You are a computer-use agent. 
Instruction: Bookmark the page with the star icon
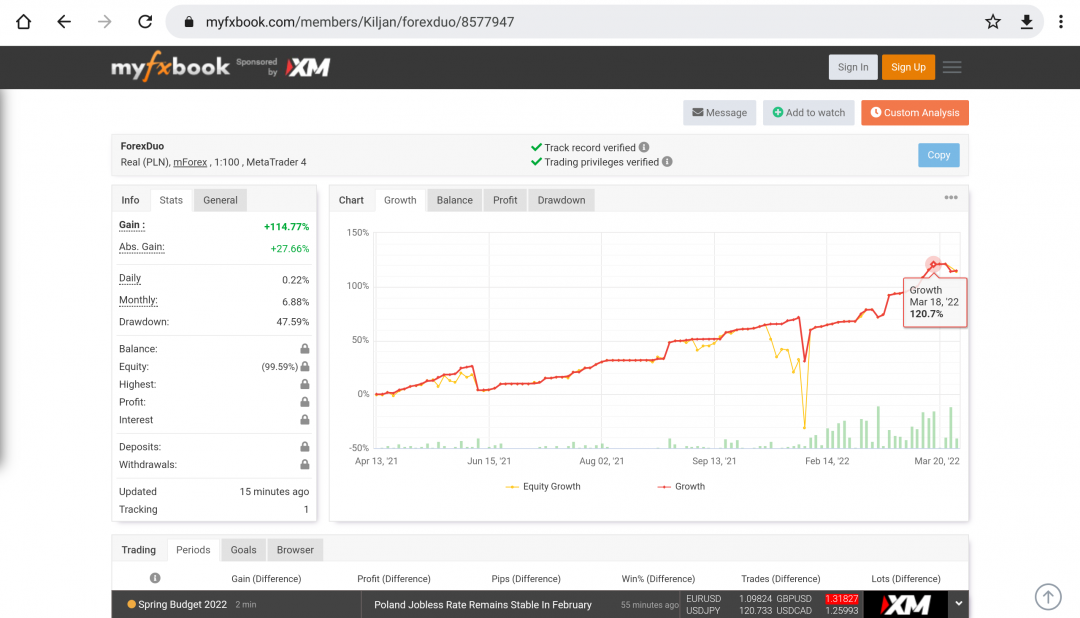(992, 21)
